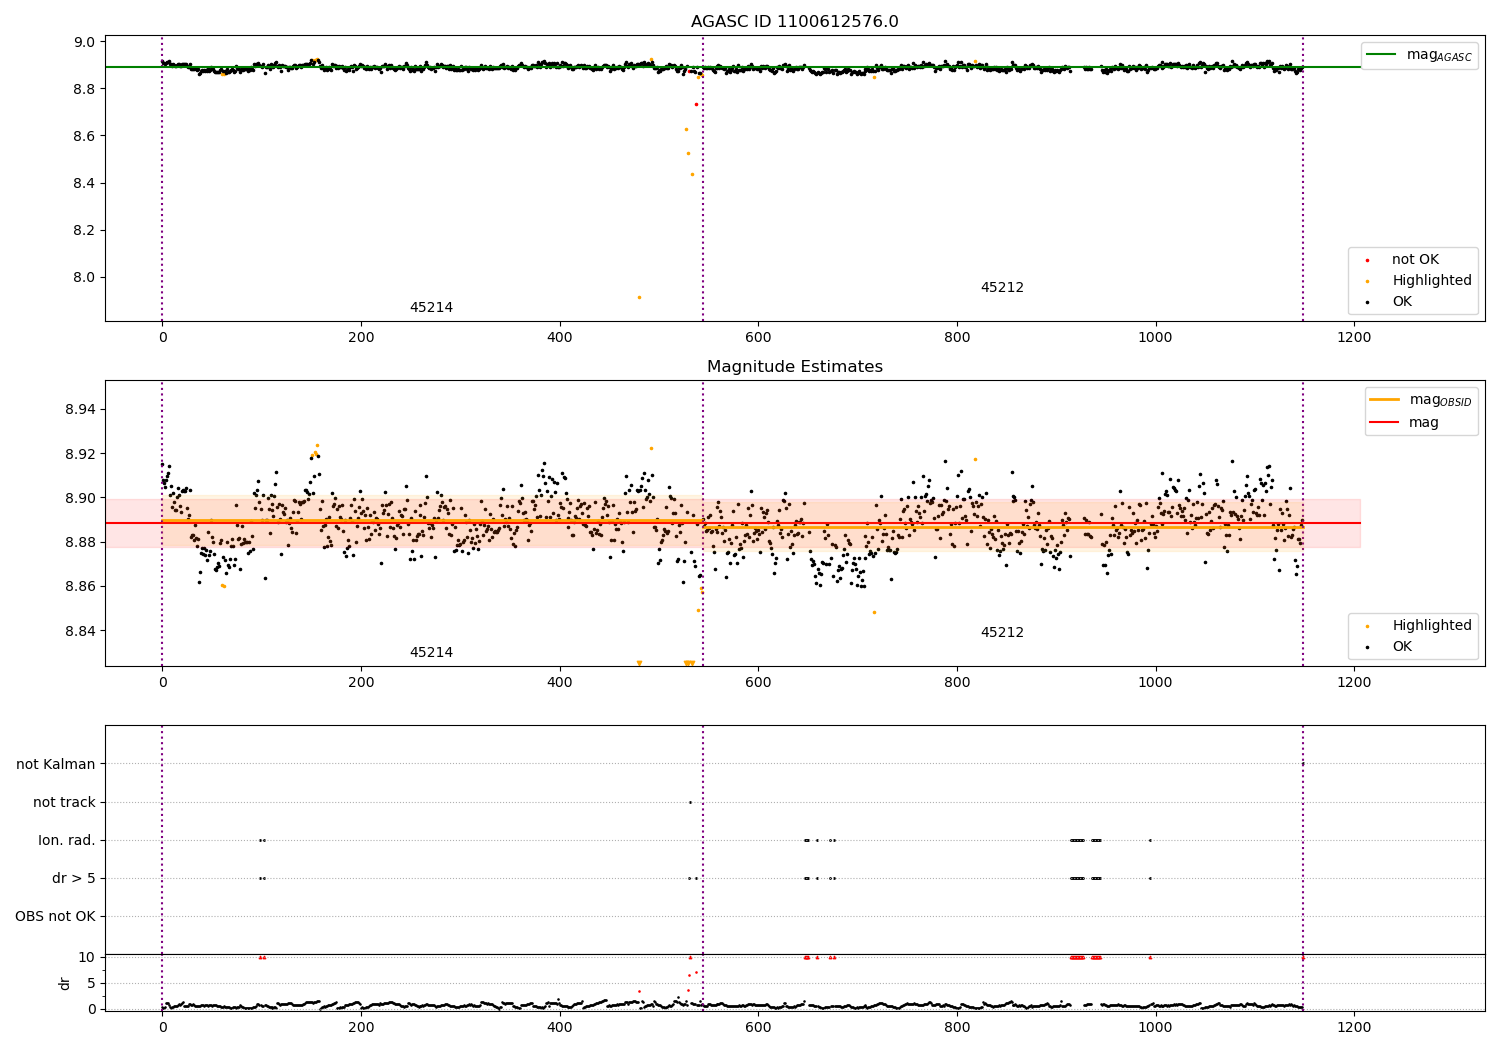The image size is (1500, 1050).
Task: Click the 'dr > 5' flag row label
Action: (74, 879)
